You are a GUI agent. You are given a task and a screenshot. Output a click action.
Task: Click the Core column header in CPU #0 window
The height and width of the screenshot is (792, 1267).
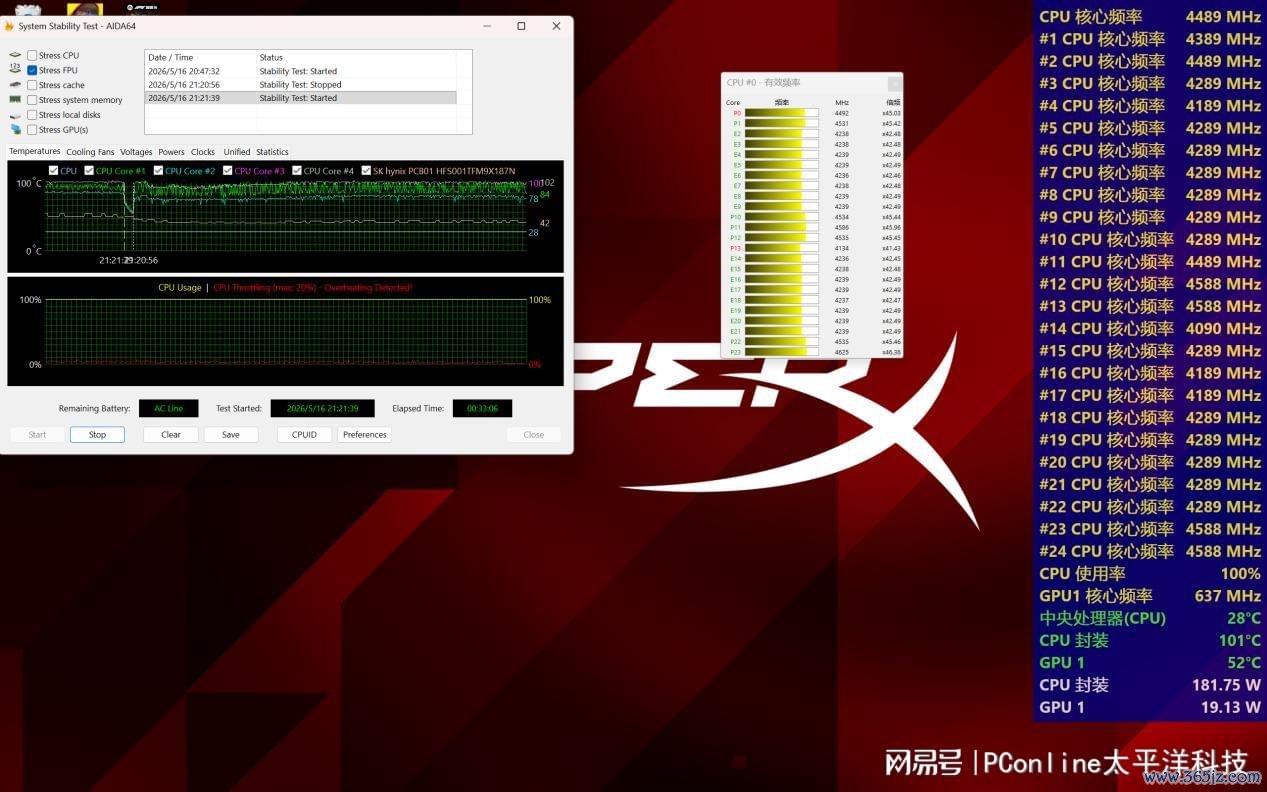(733, 102)
